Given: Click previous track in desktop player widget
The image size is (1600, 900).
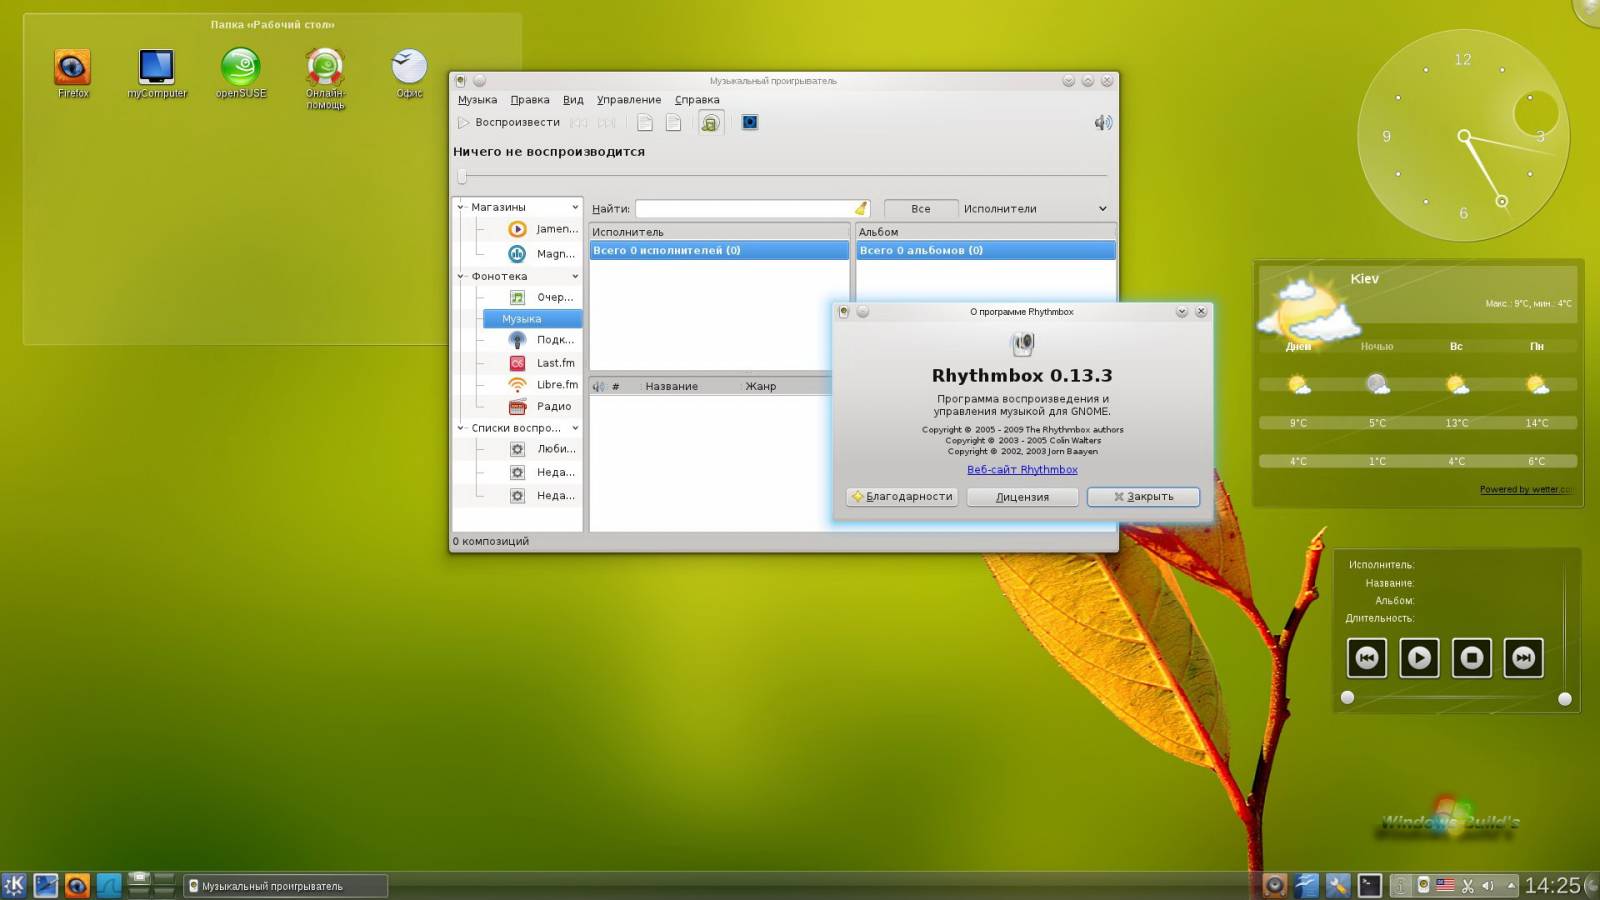Looking at the screenshot, I should click(1367, 658).
